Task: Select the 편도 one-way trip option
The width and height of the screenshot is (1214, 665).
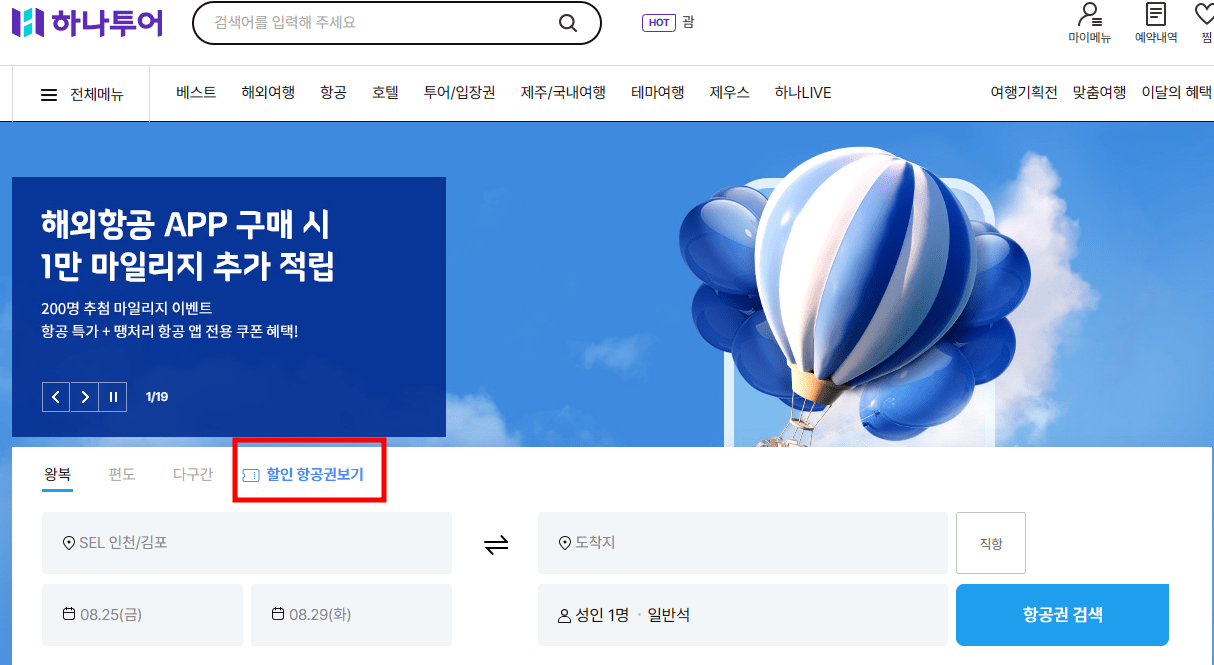Action: coord(122,474)
